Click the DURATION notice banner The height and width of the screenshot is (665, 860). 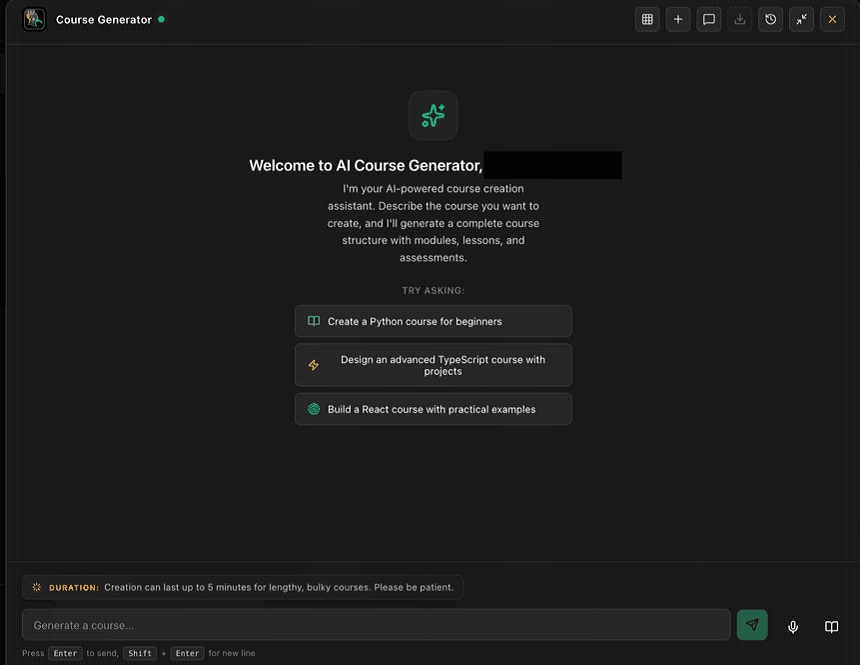coord(243,587)
